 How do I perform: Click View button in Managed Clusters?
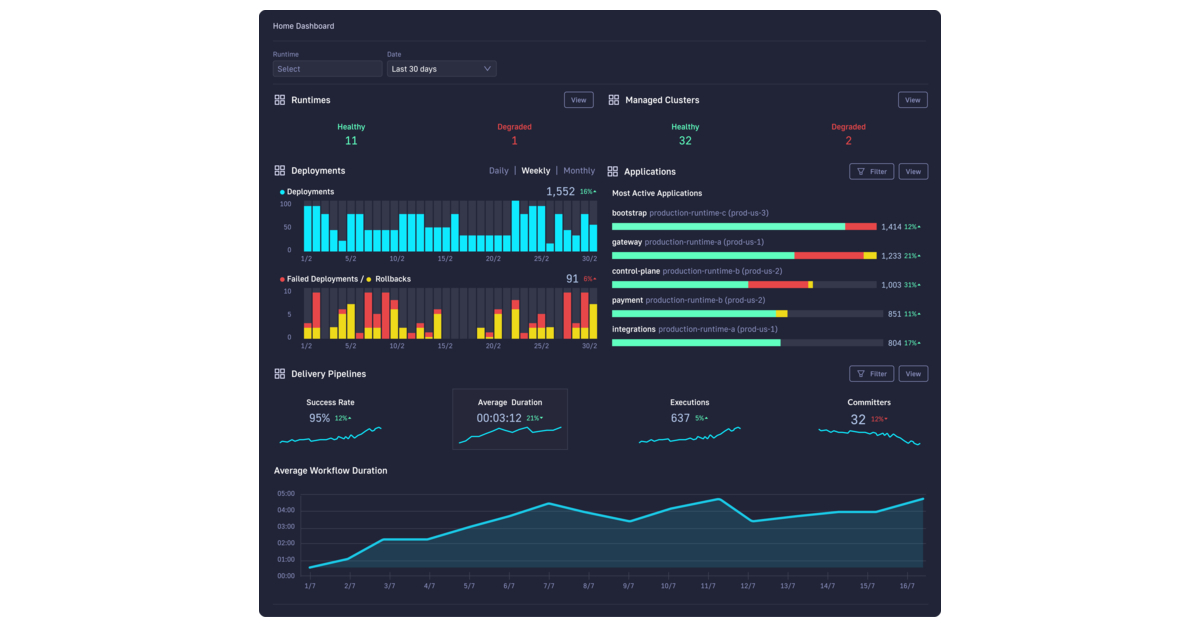(912, 100)
